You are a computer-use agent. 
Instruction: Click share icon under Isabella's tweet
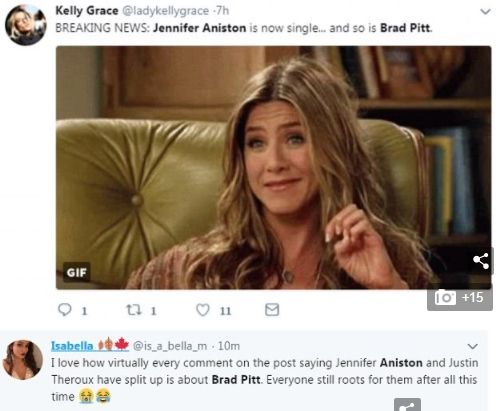pyautogui.click(x=407, y=405)
